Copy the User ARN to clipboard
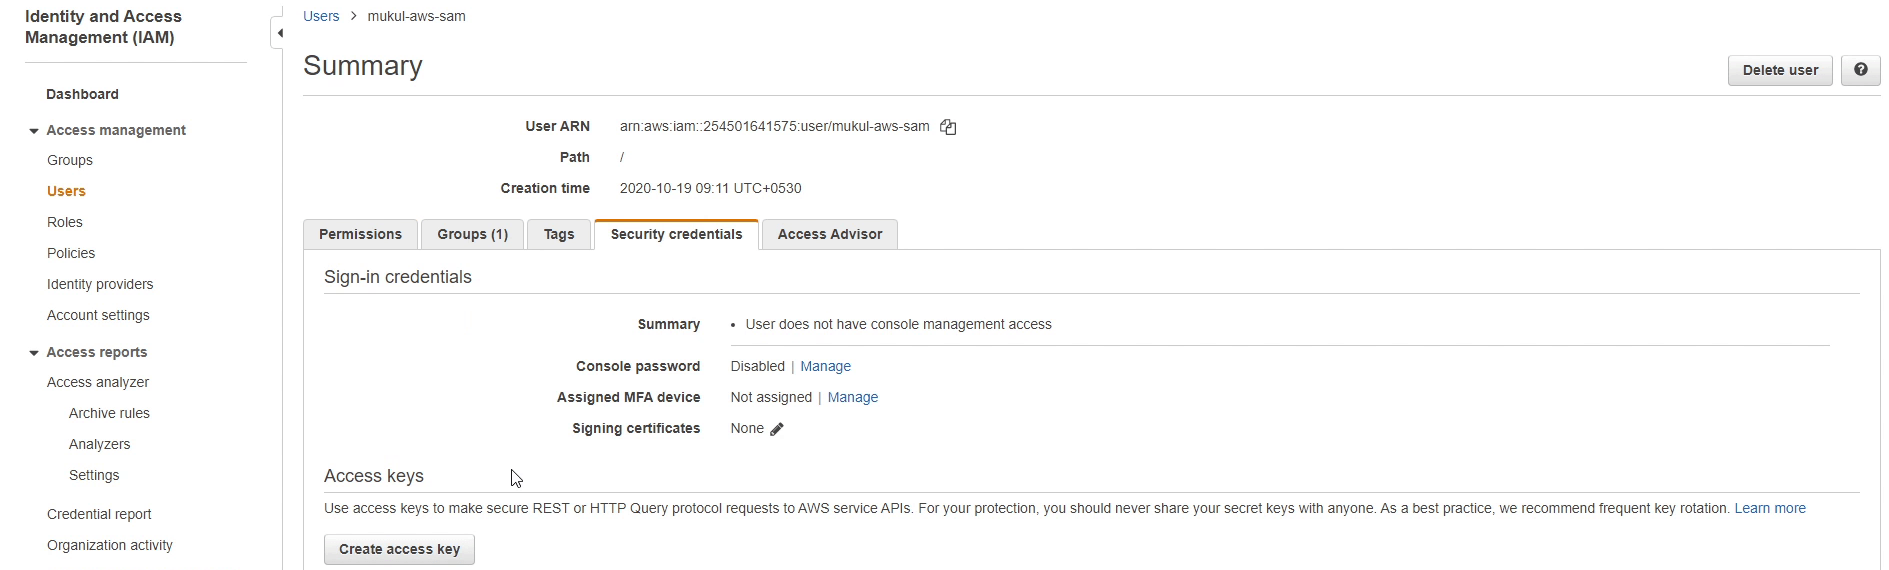 pyautogui.click(x=948, y=127)
